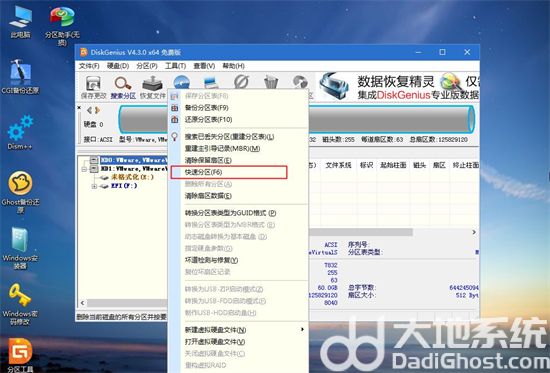
Task: Open Windows密码修改 key desktop icon
Action: click(20, 304)
